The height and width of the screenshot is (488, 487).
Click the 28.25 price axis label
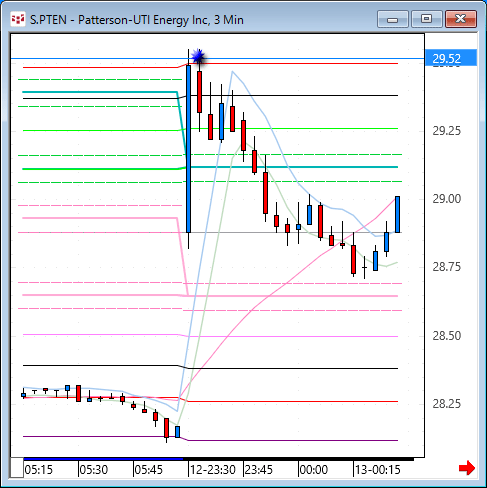(x=447, y=404)
